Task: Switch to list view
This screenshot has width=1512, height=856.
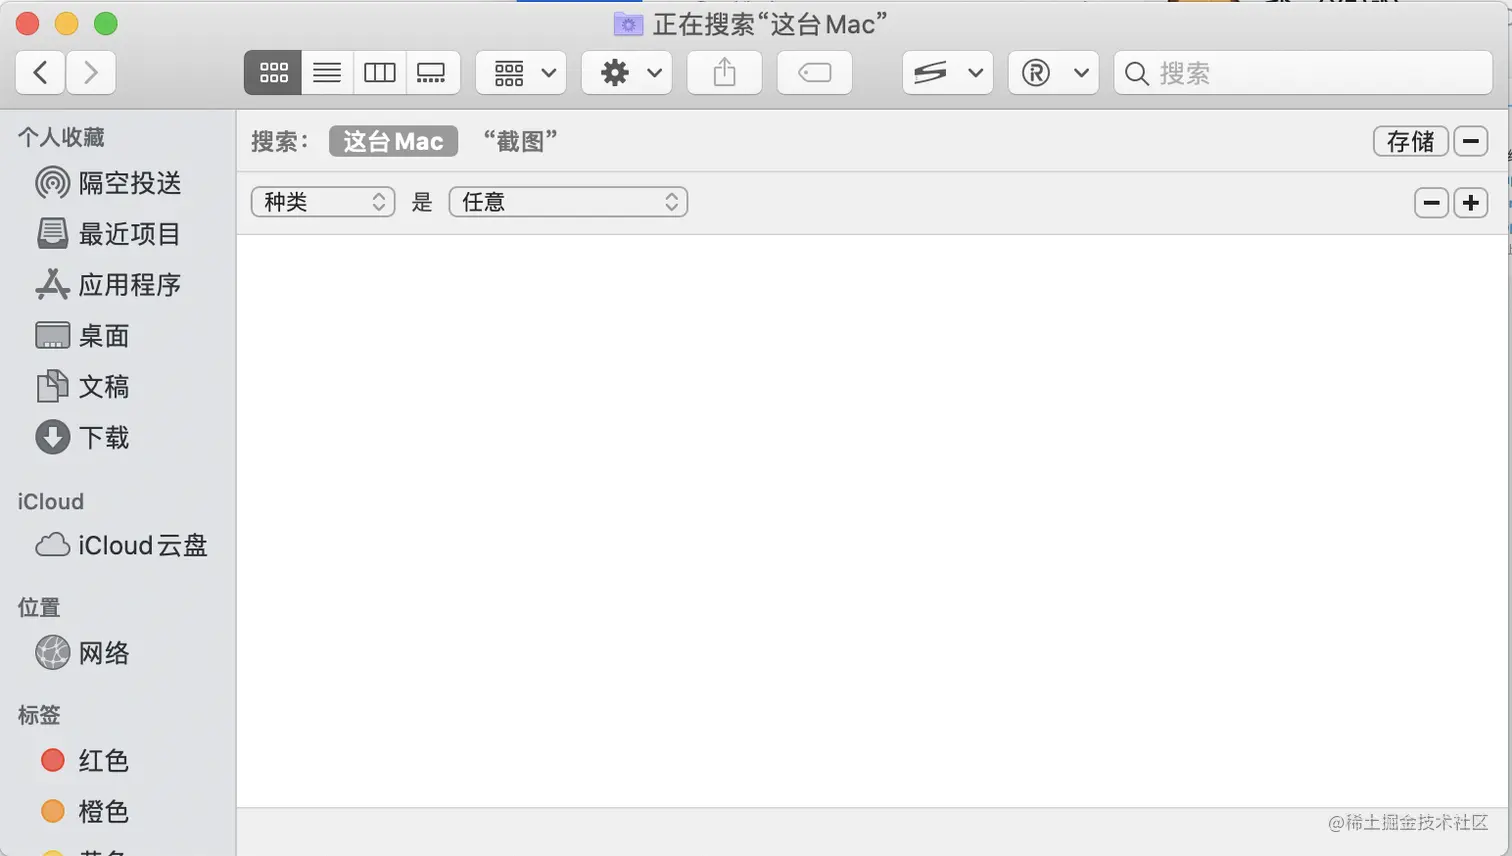Action: coord(327,73)
